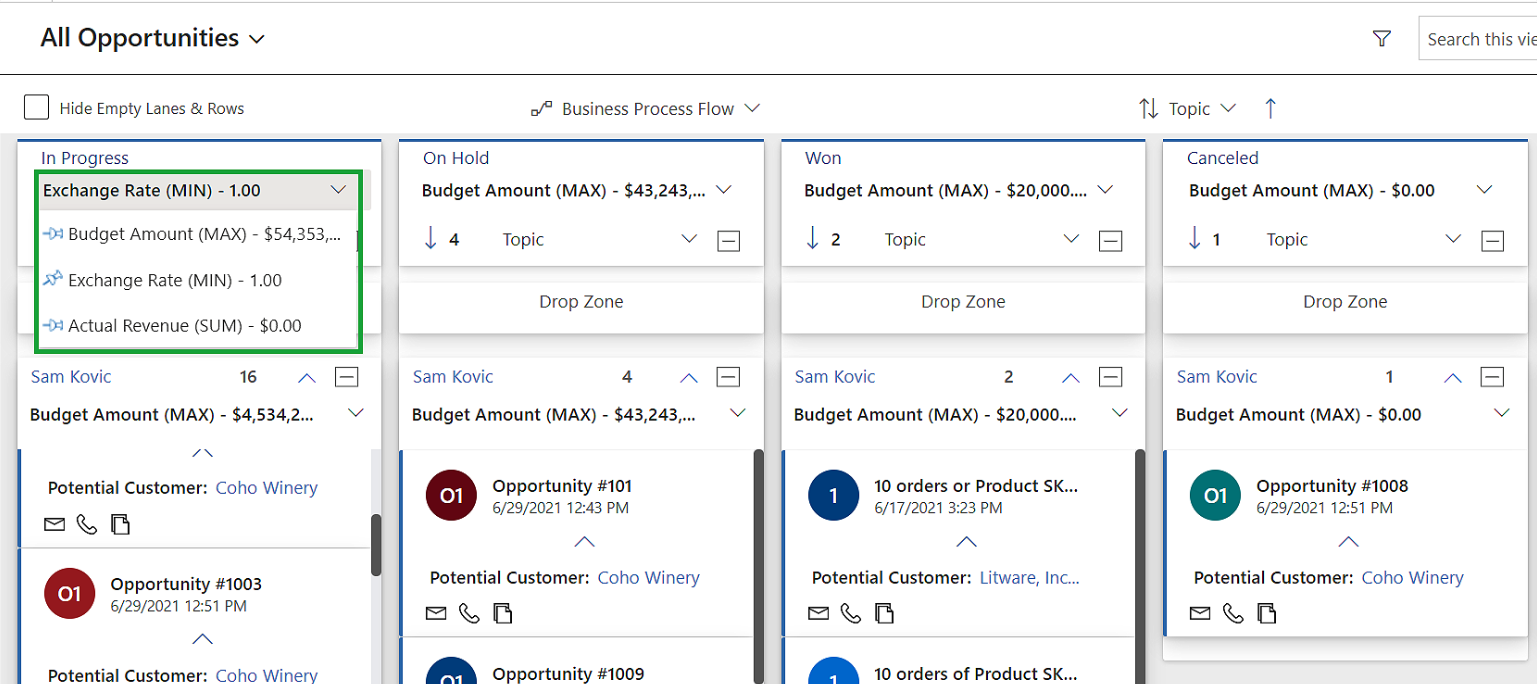The height and width of the screenshot is (684, 1537).
Task: Click the copy icon on Opportunity #101 card
Action: (x=502, y=613)
